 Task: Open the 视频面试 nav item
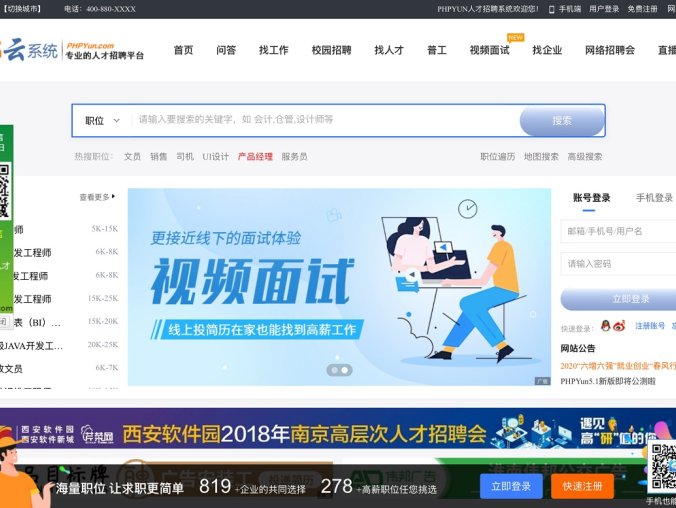(x=489, y=50)
